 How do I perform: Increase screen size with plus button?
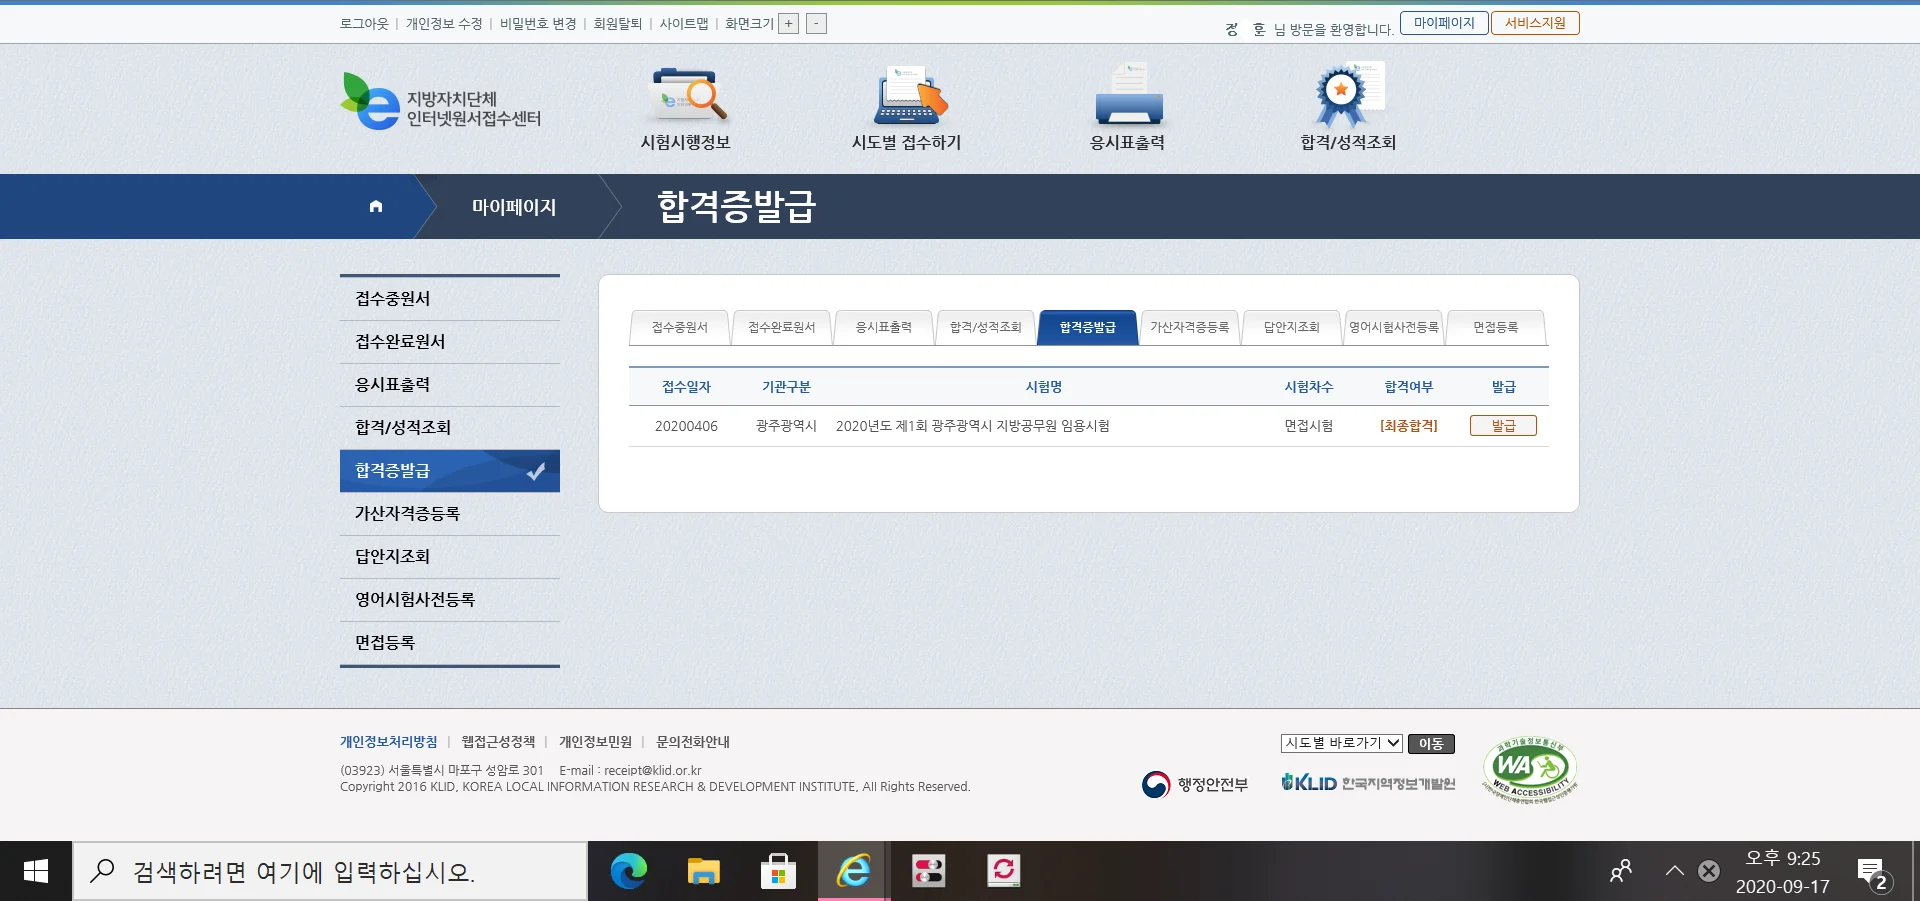coord(789,24)
